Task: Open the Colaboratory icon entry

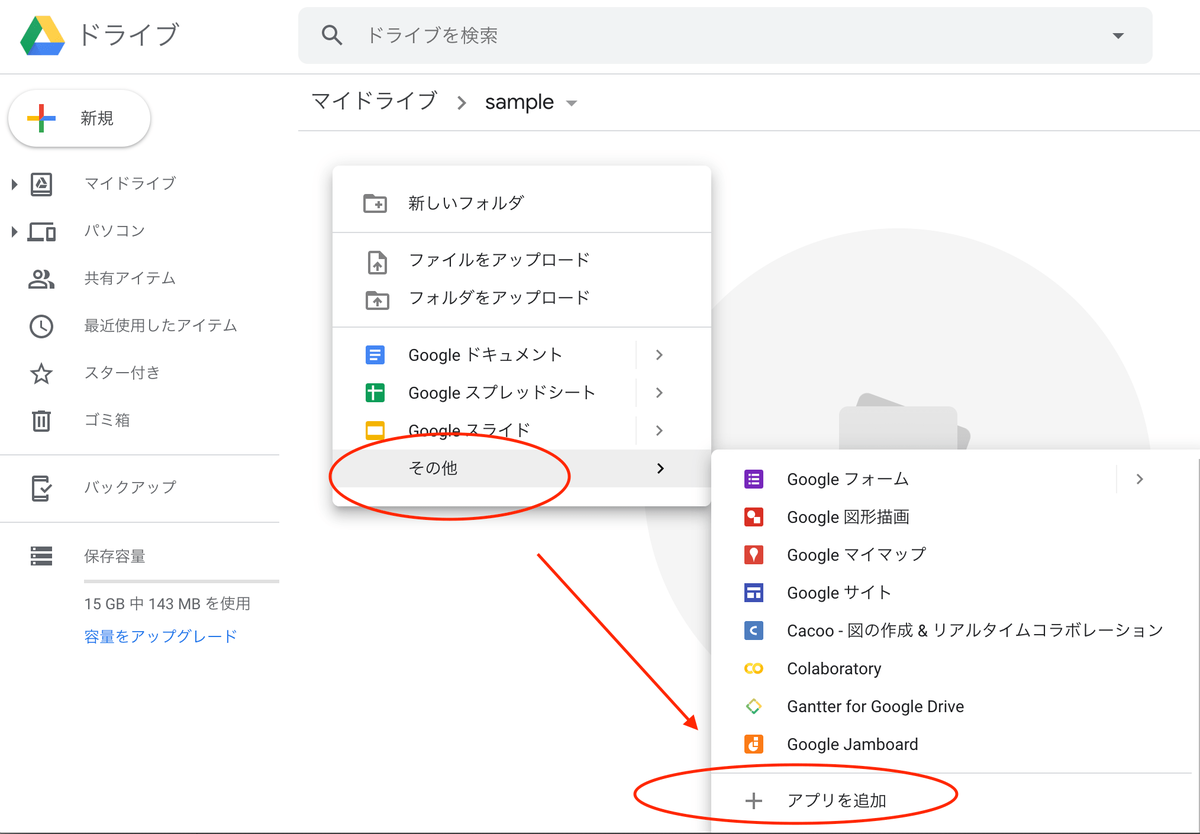Action: pyautogui.click(x=754, y=668)
